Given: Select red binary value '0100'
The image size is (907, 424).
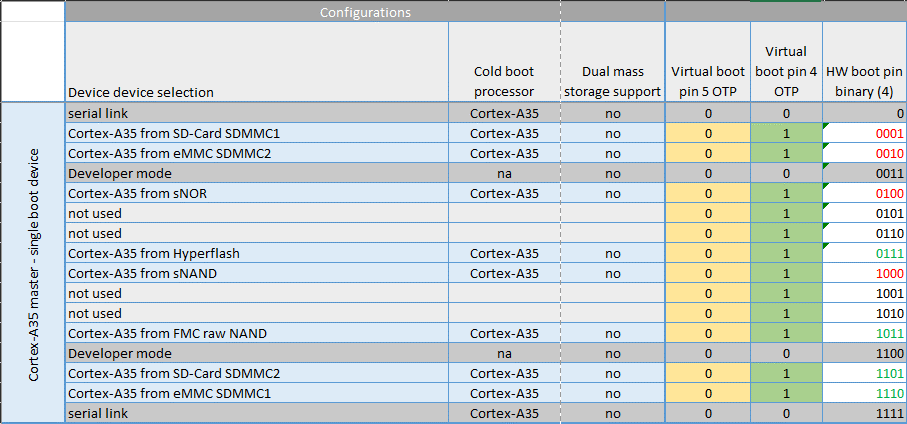Looking at the screenshot, I should click(864, 194).
